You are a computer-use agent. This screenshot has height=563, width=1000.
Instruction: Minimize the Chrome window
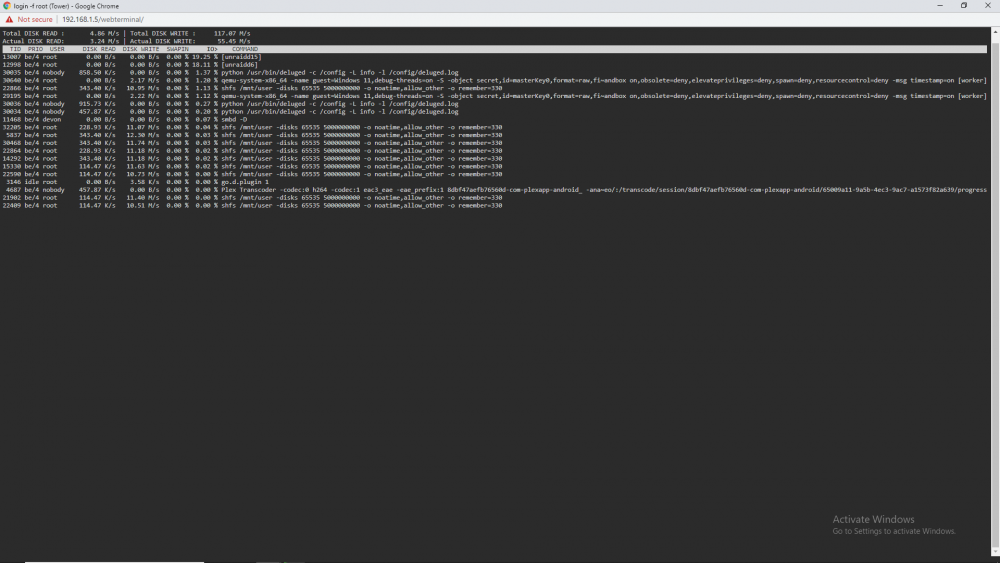939,6
